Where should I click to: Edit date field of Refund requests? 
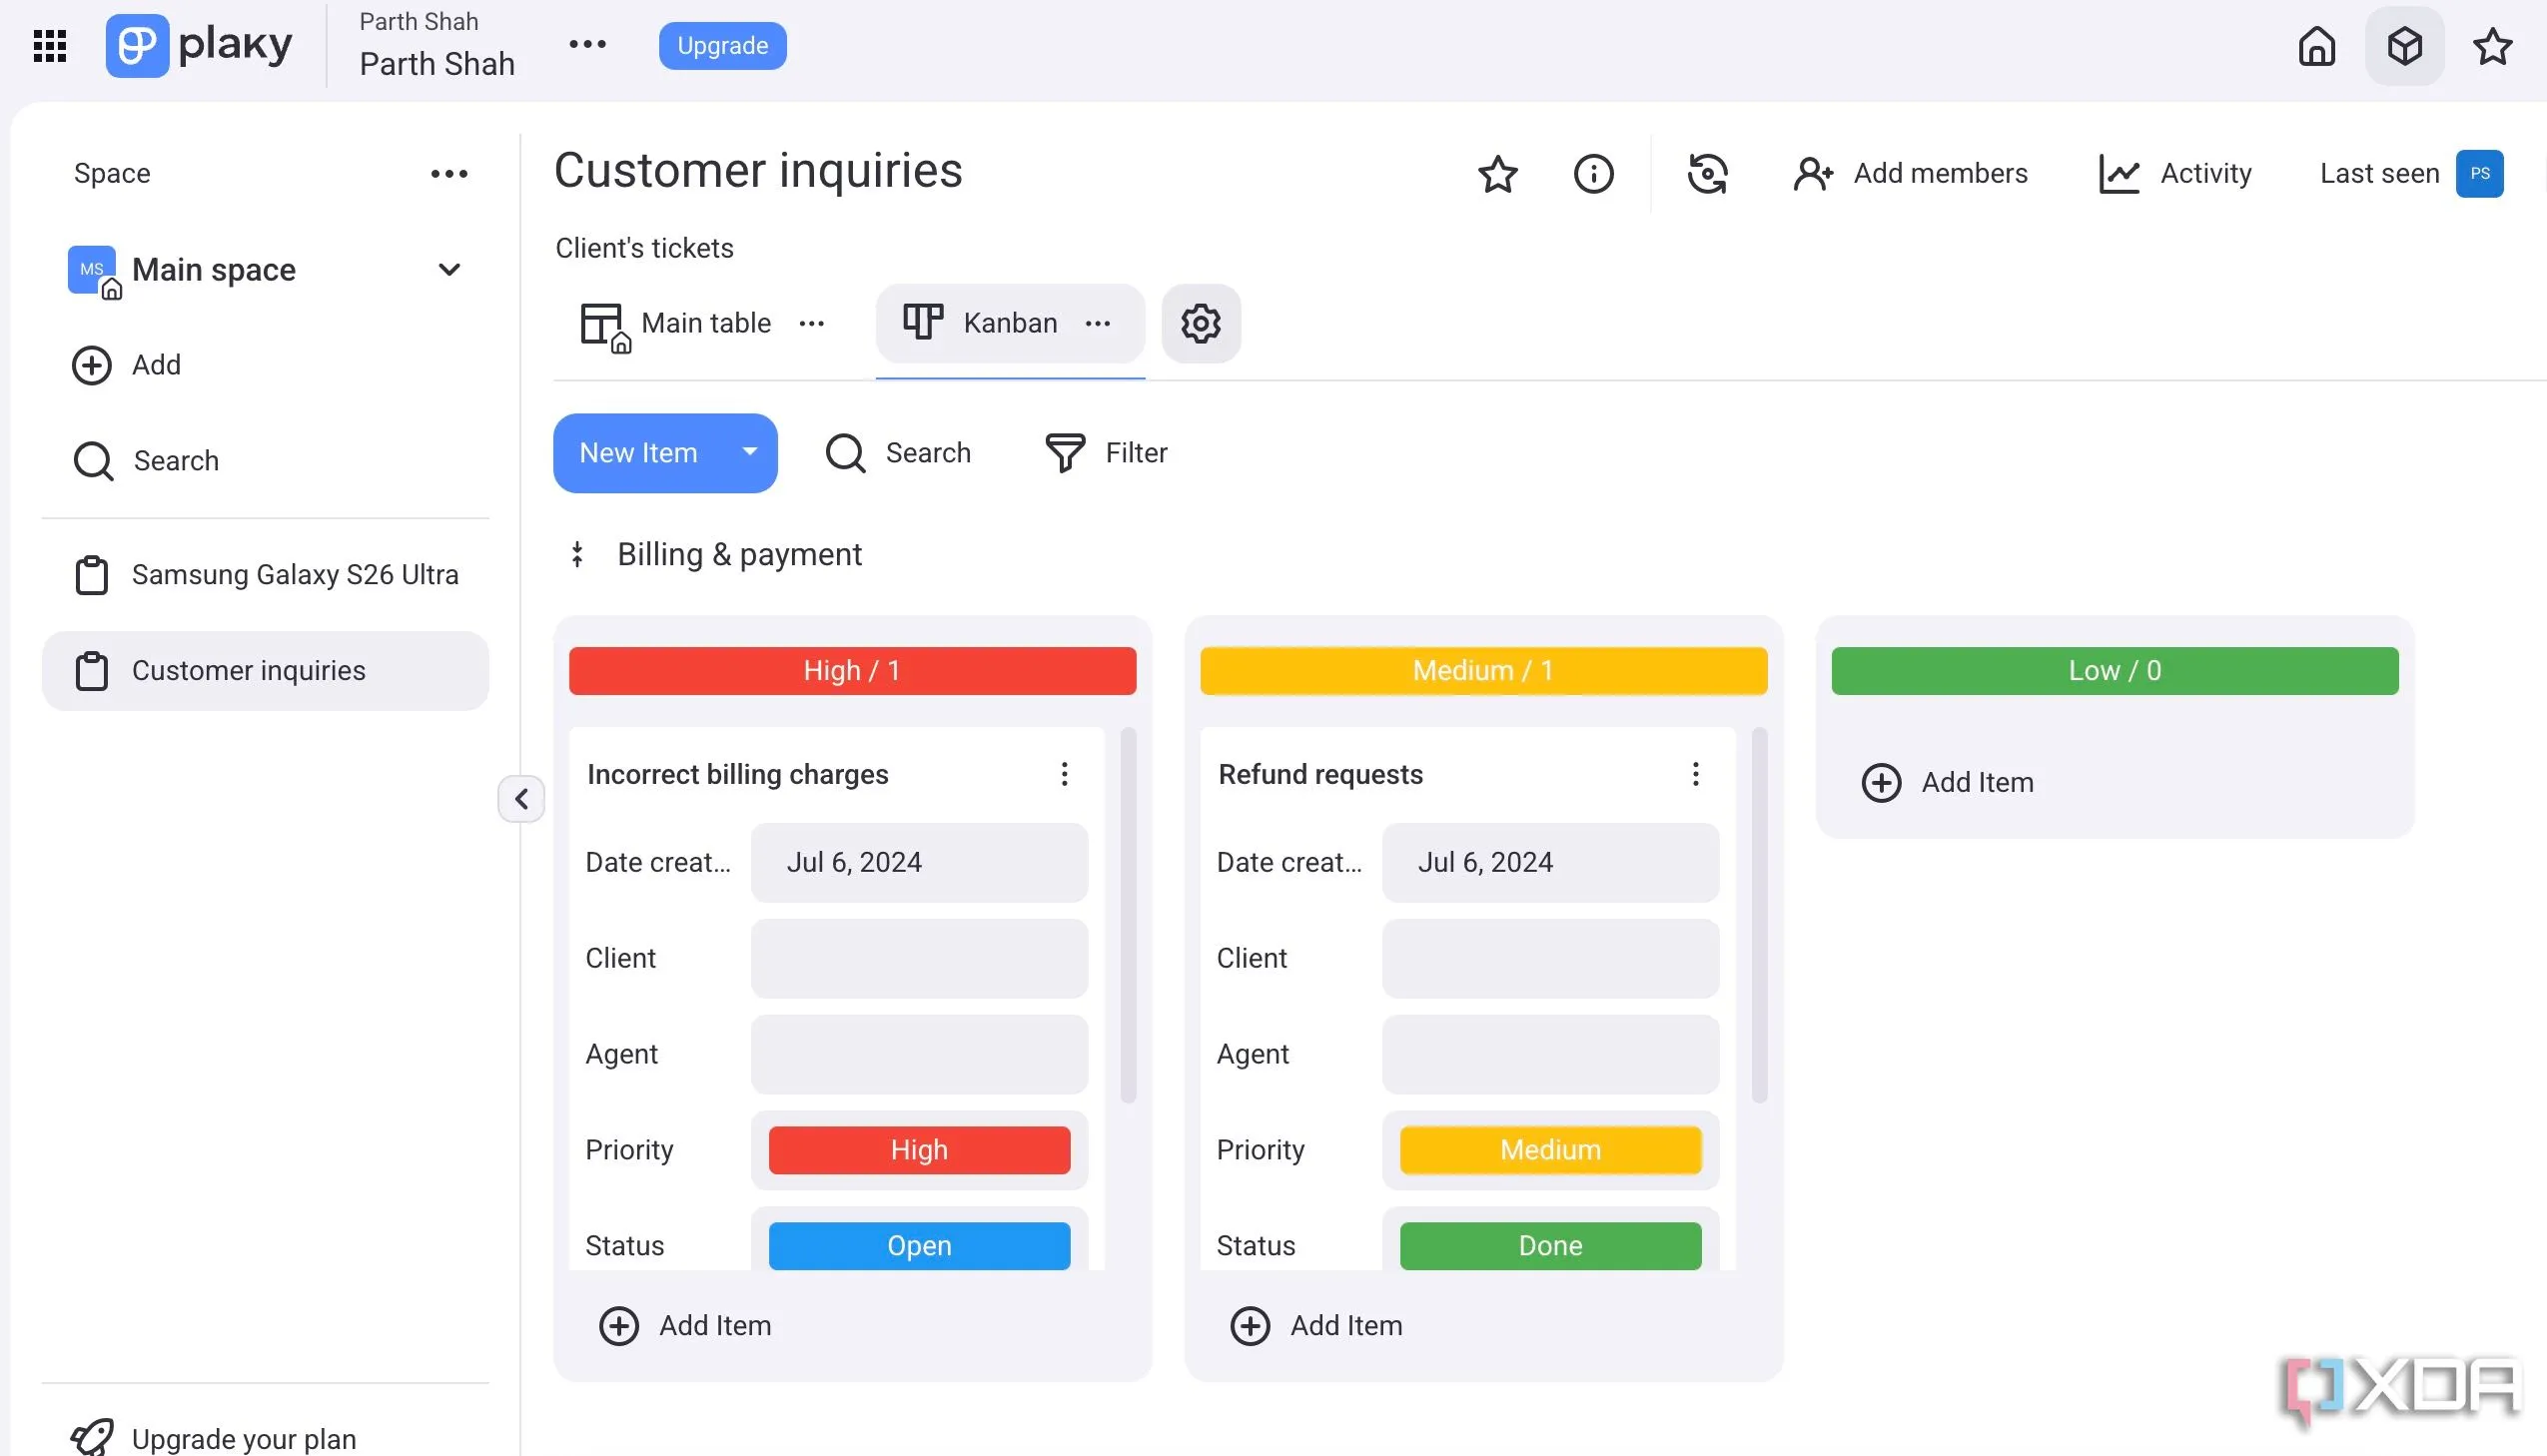click(x=1550, y=863)
